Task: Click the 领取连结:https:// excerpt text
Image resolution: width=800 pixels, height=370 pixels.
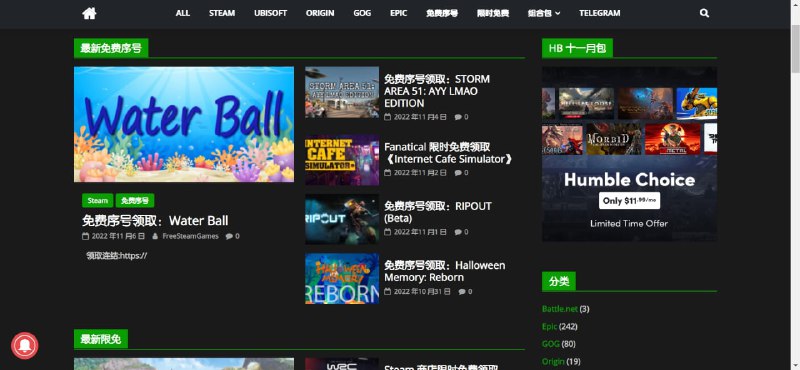Action: pyautogui.click(x=116, y=256)
